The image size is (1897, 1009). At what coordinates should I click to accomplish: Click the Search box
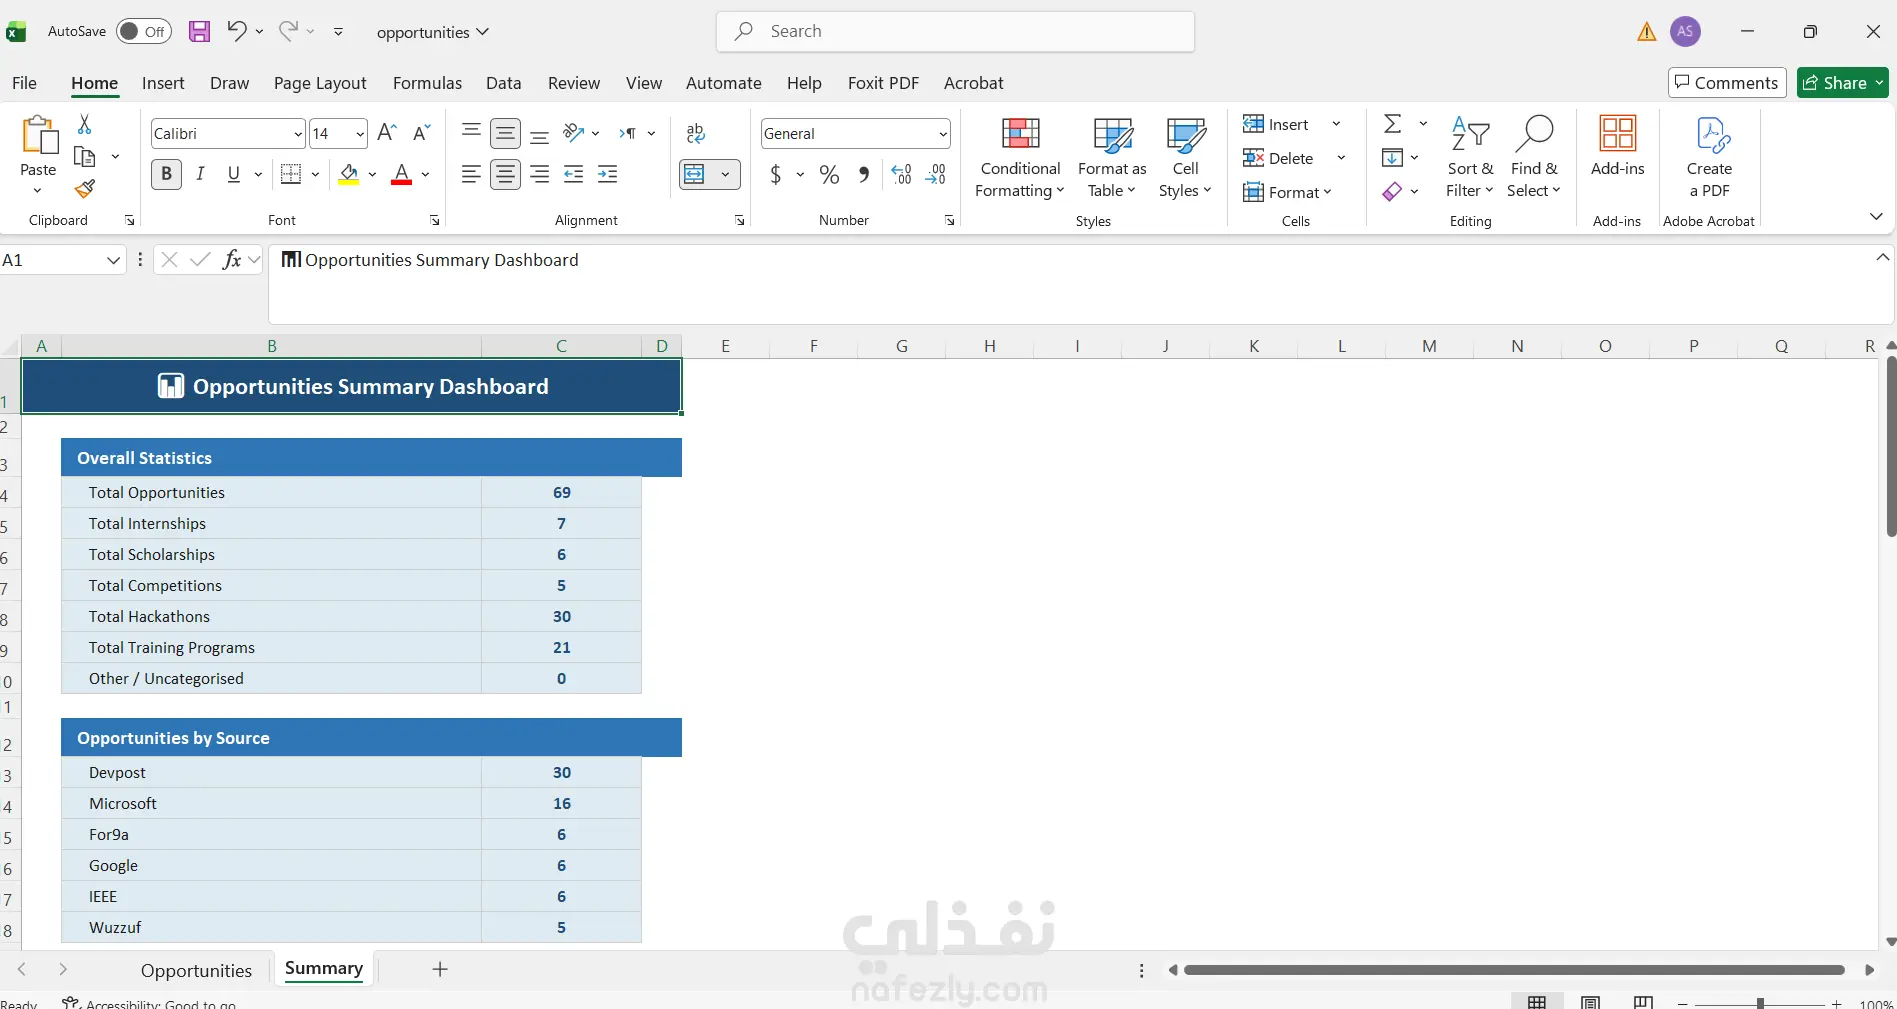coord(955,31)
